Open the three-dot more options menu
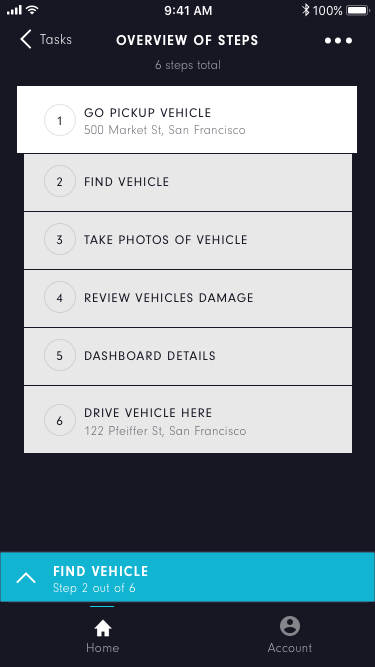 tap(338, 41)
